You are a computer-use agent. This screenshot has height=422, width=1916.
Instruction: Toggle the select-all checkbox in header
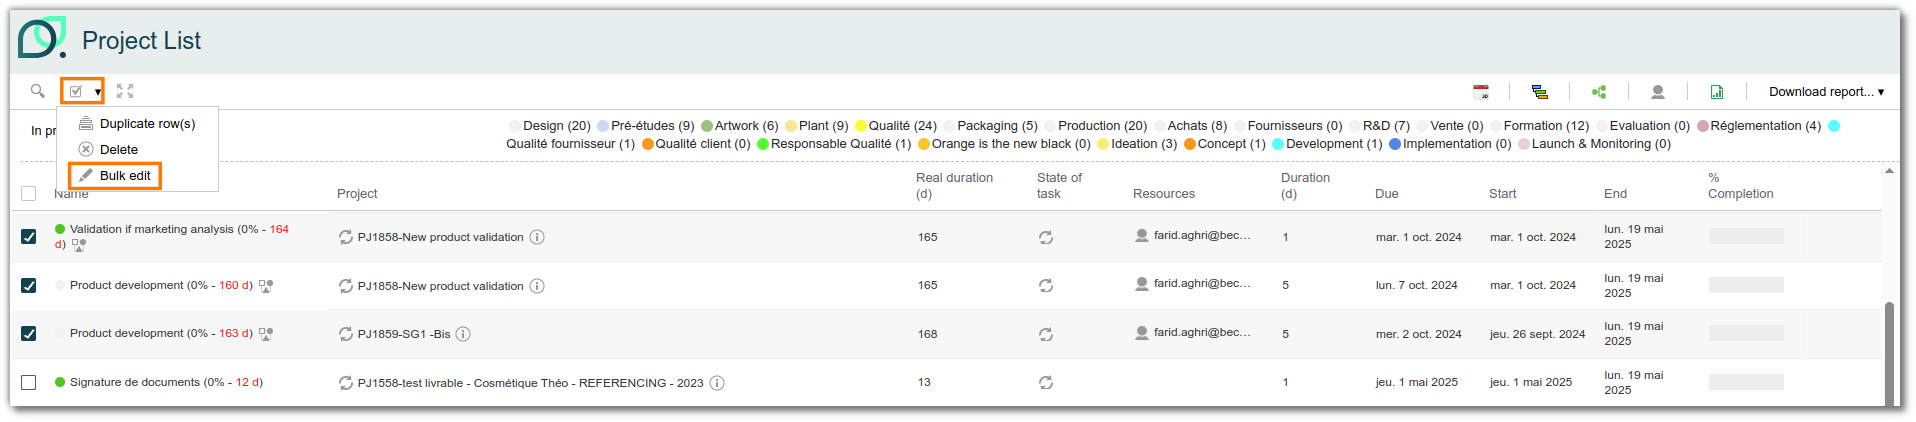[x=29, y=194]
